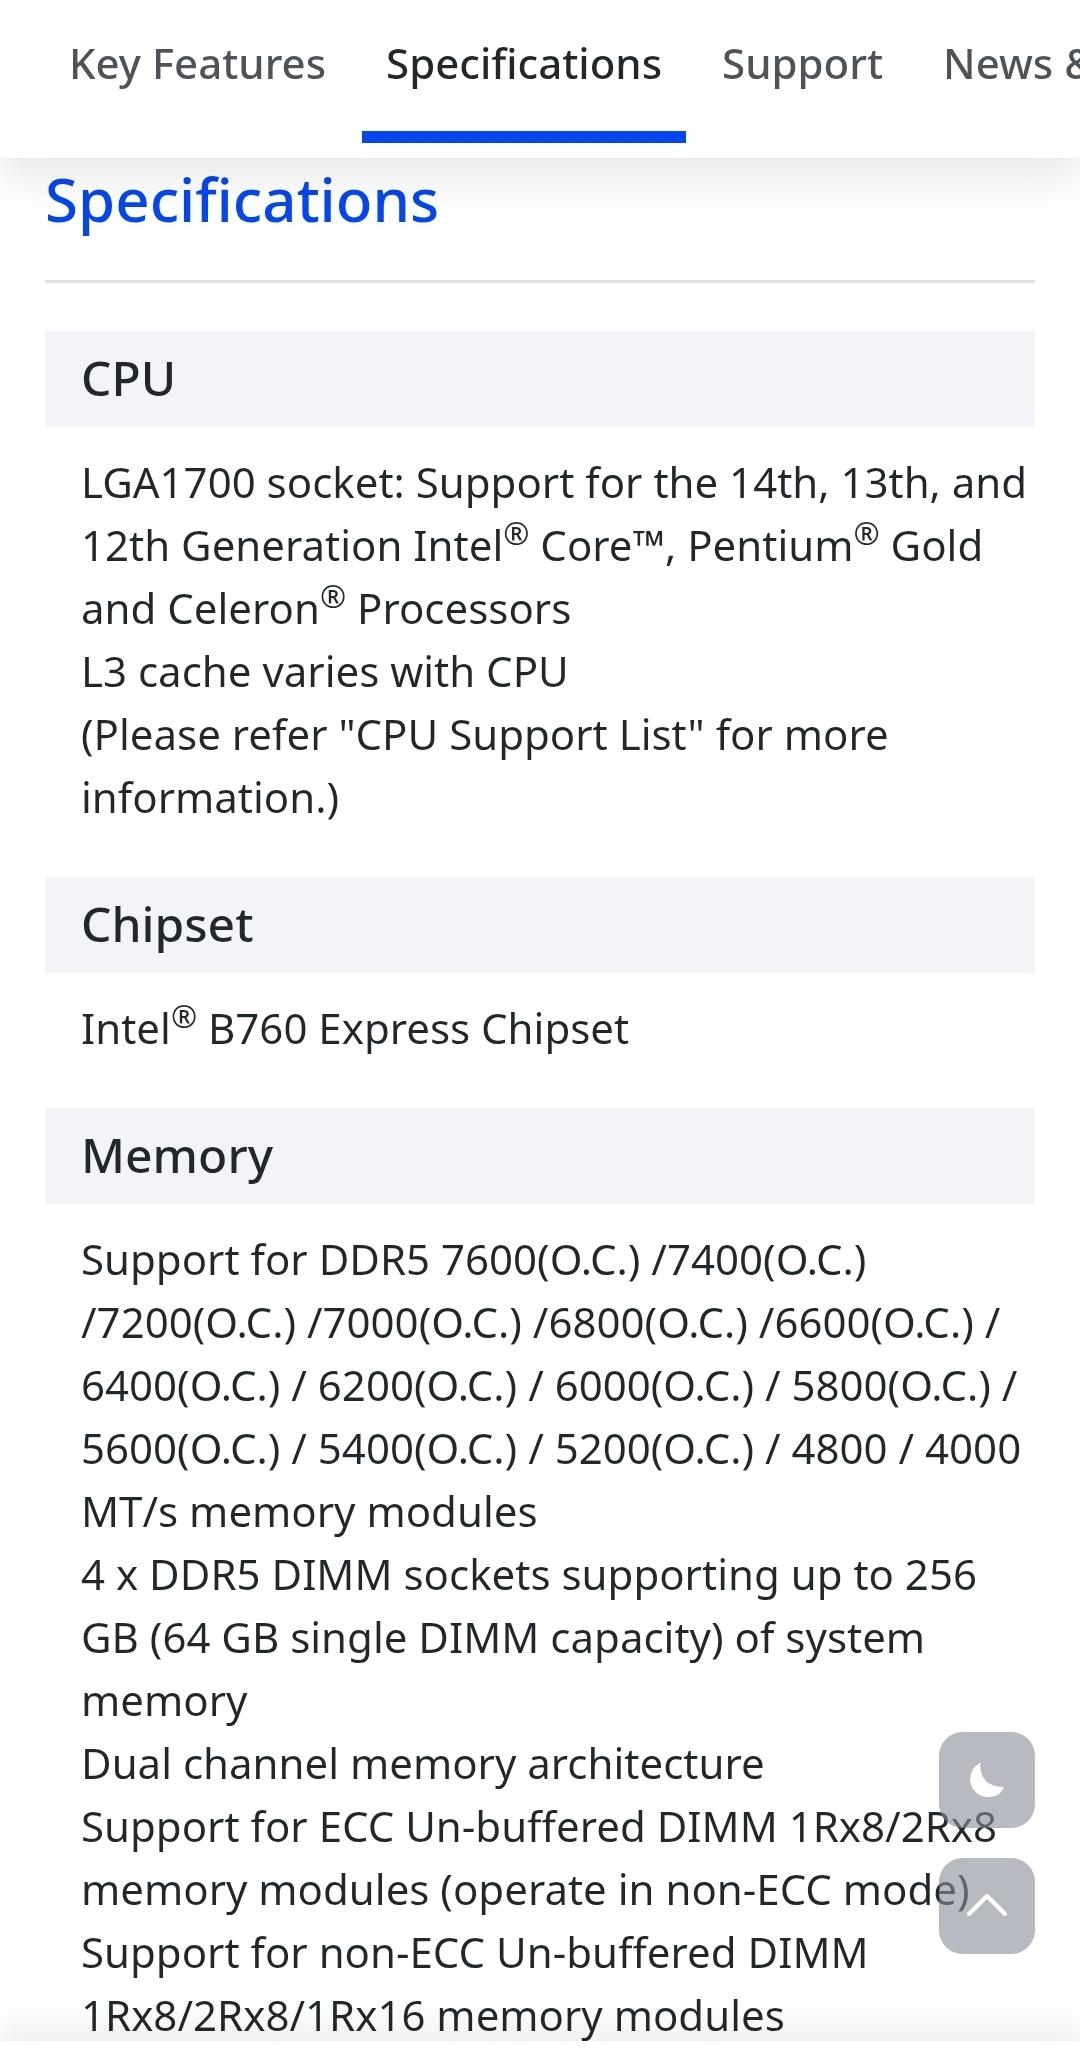Click the L3 cache varies with CPU line
This screenshot has height=2048, width=1080.
[x=324, y=671]
